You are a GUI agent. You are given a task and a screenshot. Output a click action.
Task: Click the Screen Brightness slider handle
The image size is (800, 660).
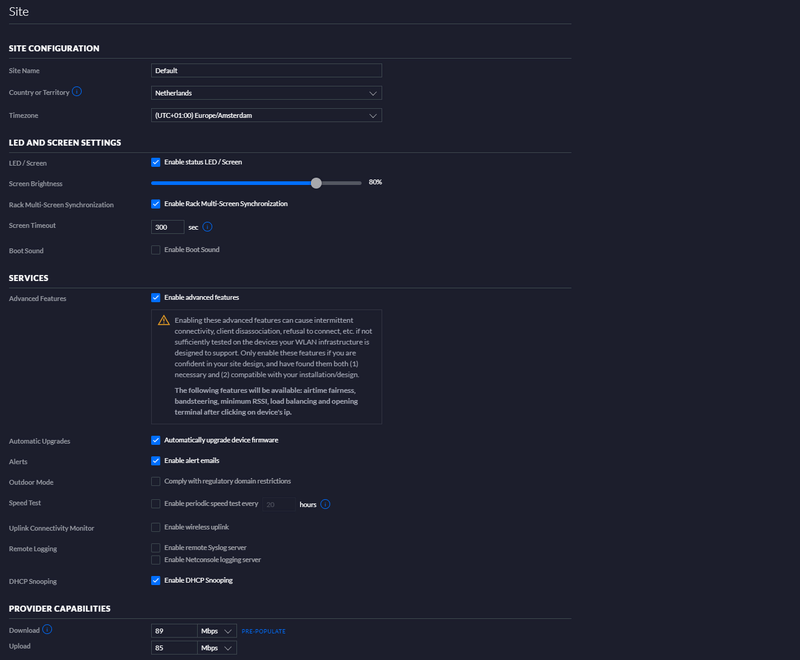point(316,183)
